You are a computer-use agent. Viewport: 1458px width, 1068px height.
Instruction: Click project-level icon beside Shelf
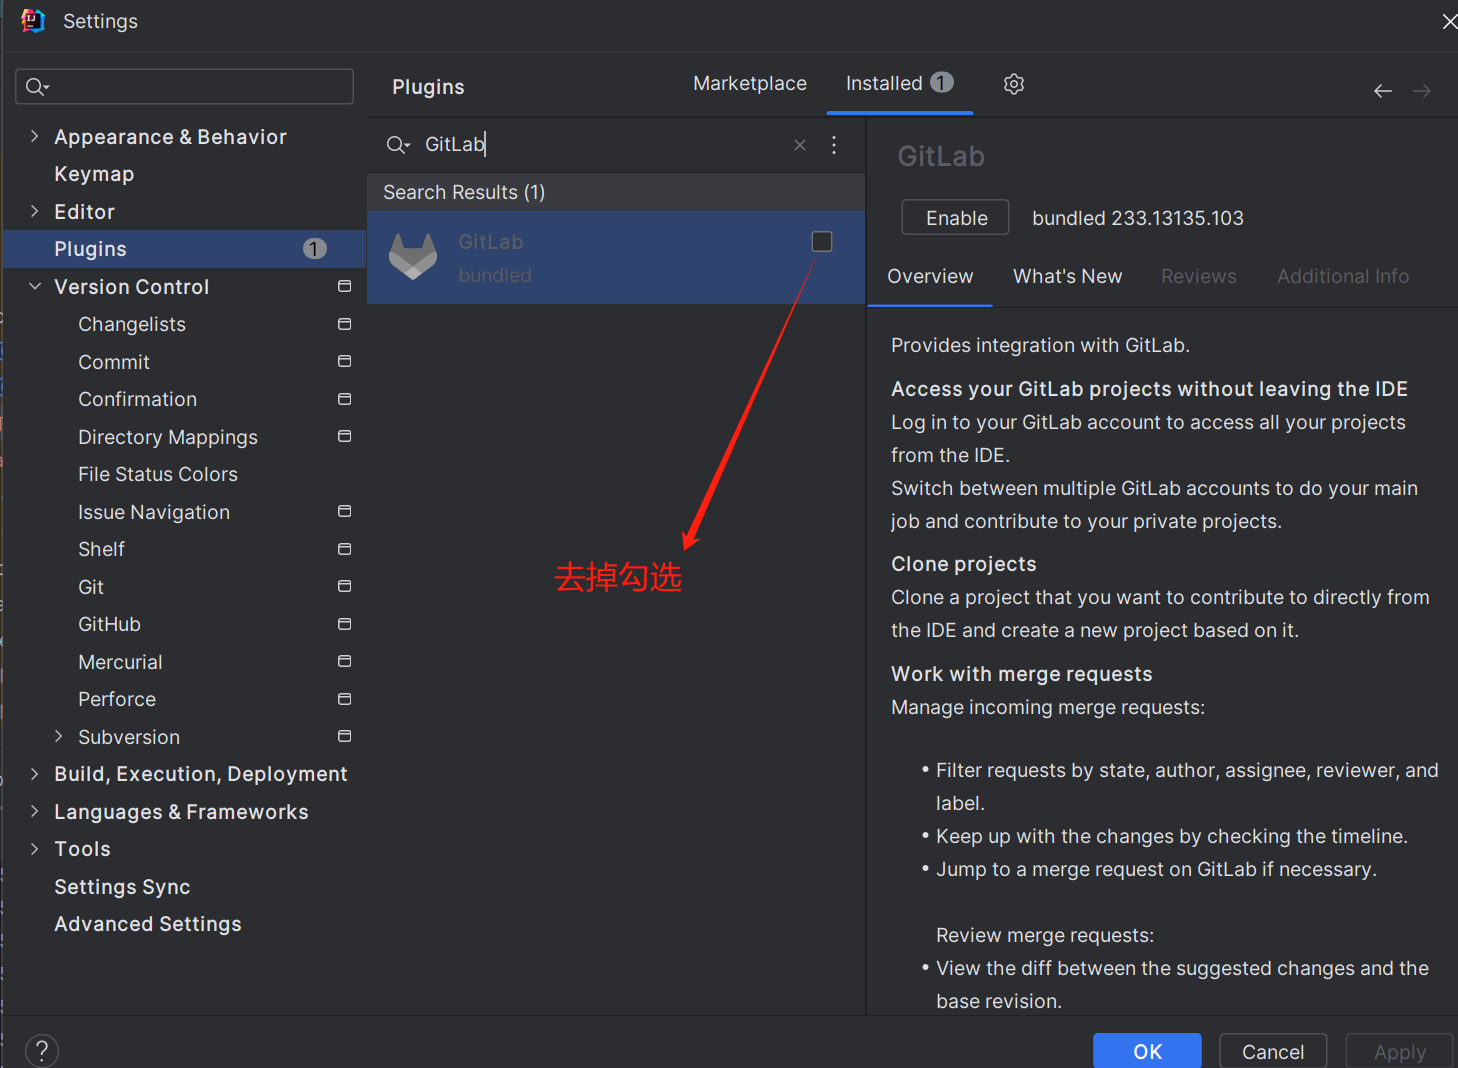pyautogui.click(x=345, y=549)
